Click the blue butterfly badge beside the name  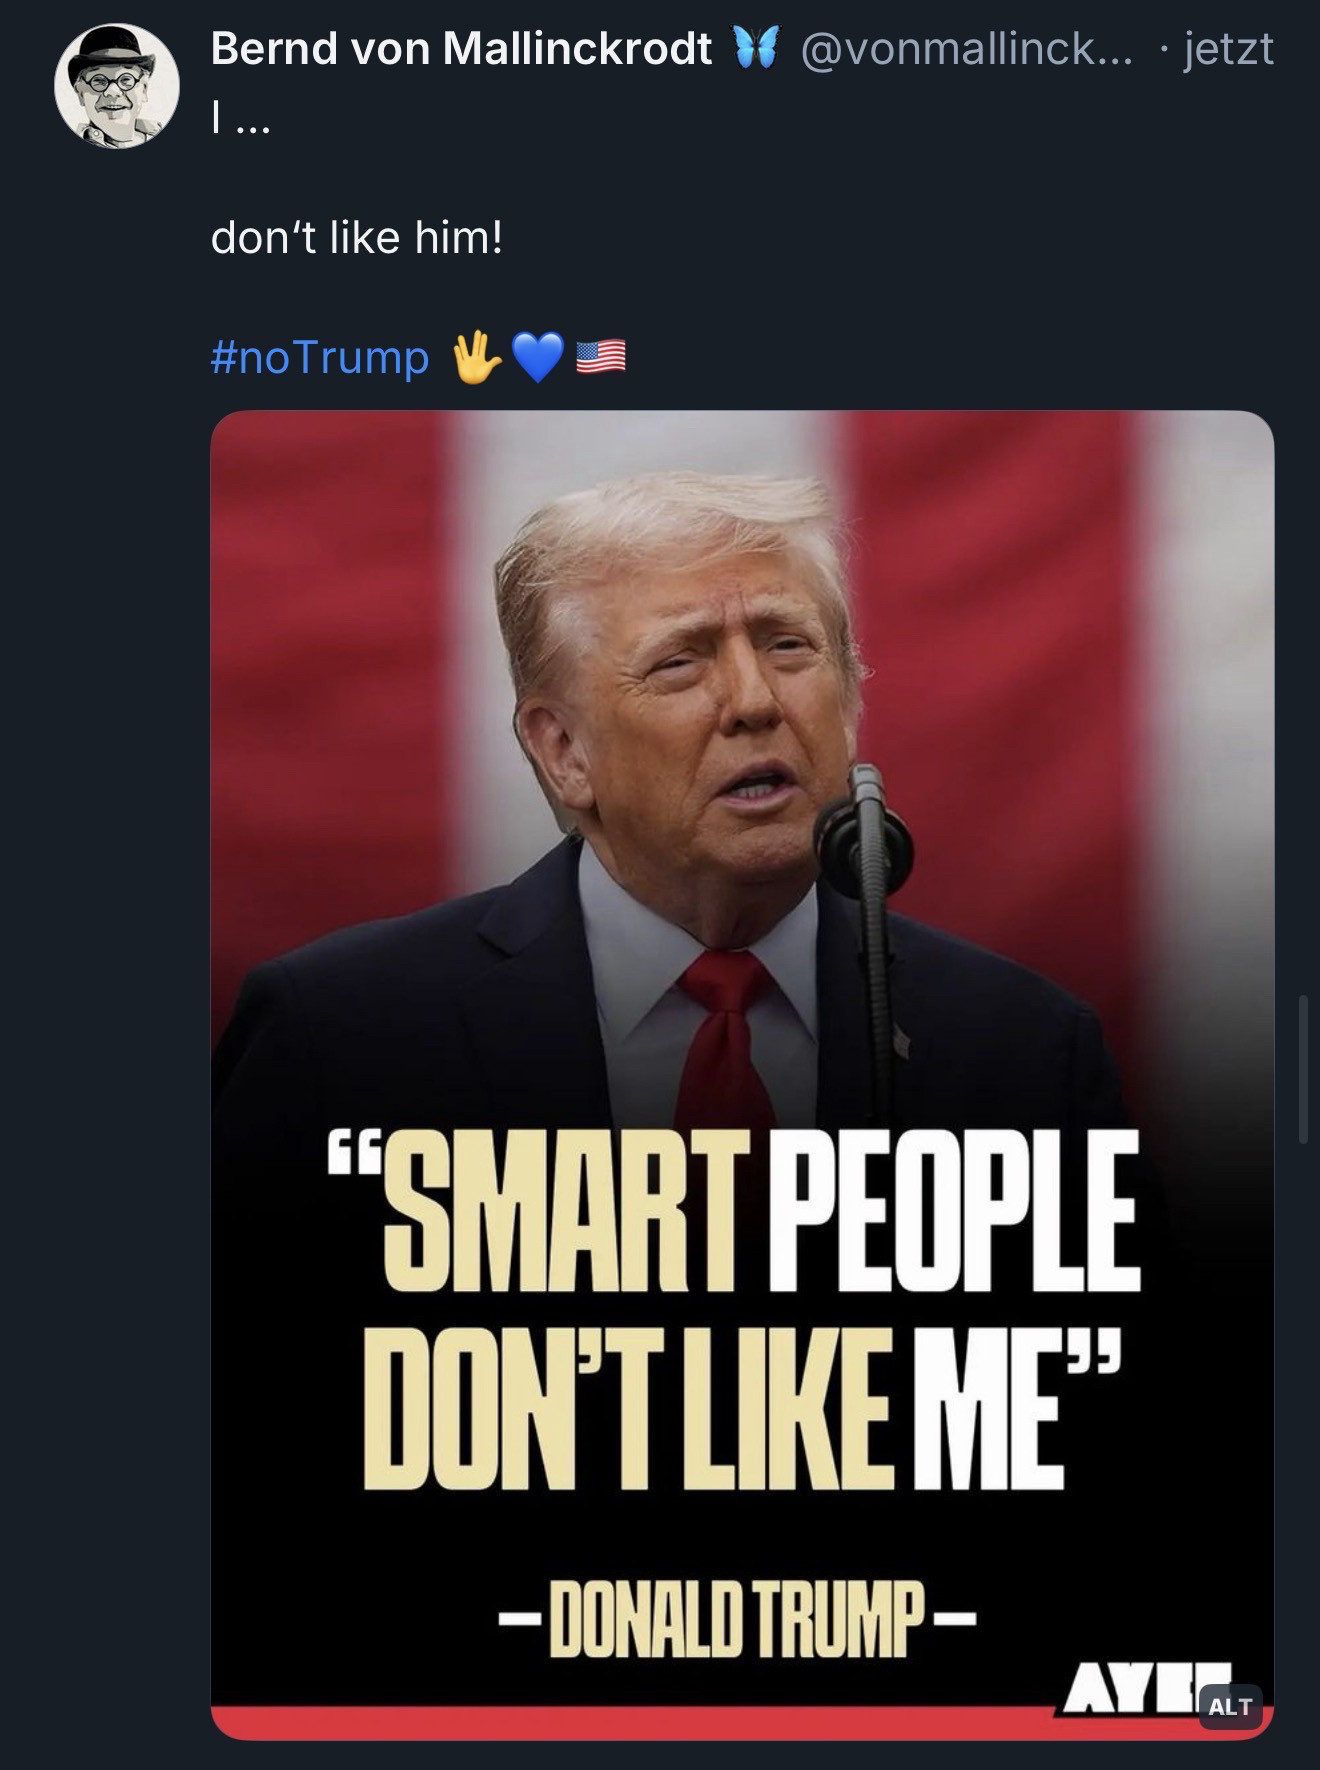pos(755,48)
